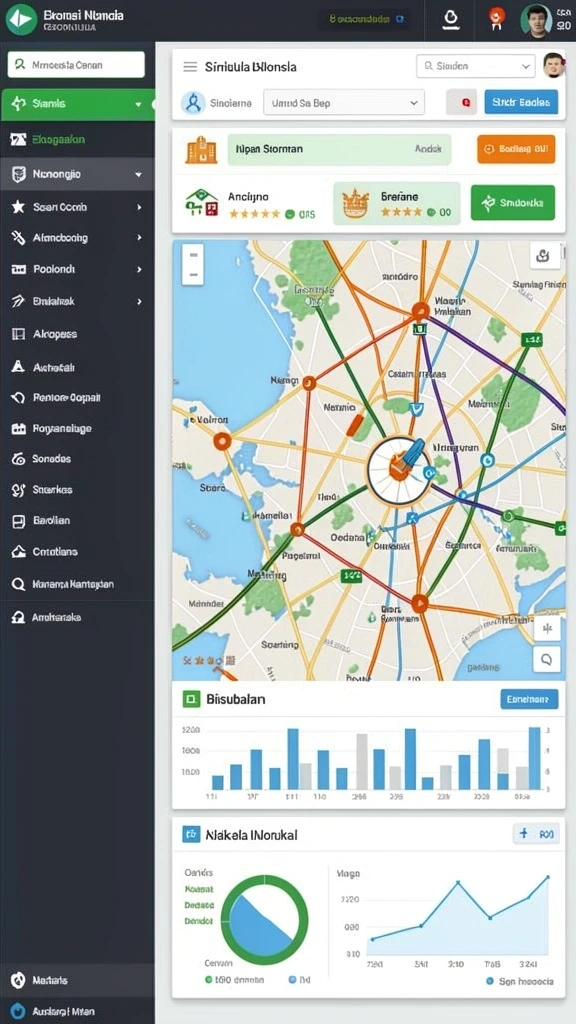Image resolution: width=576 pixels, height=1024 pixels.
Task: Click the map search magnifier button
Action: point(547,660)
